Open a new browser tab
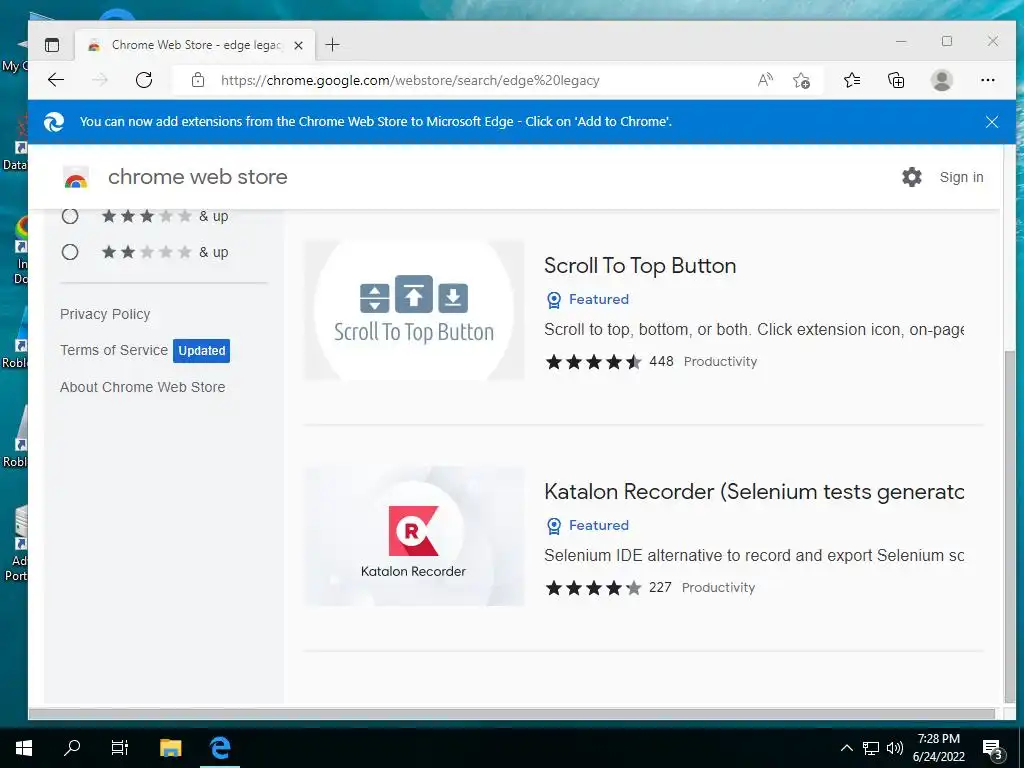The height and width of the screenshot is (768, 1024). [x=332, y=44]
